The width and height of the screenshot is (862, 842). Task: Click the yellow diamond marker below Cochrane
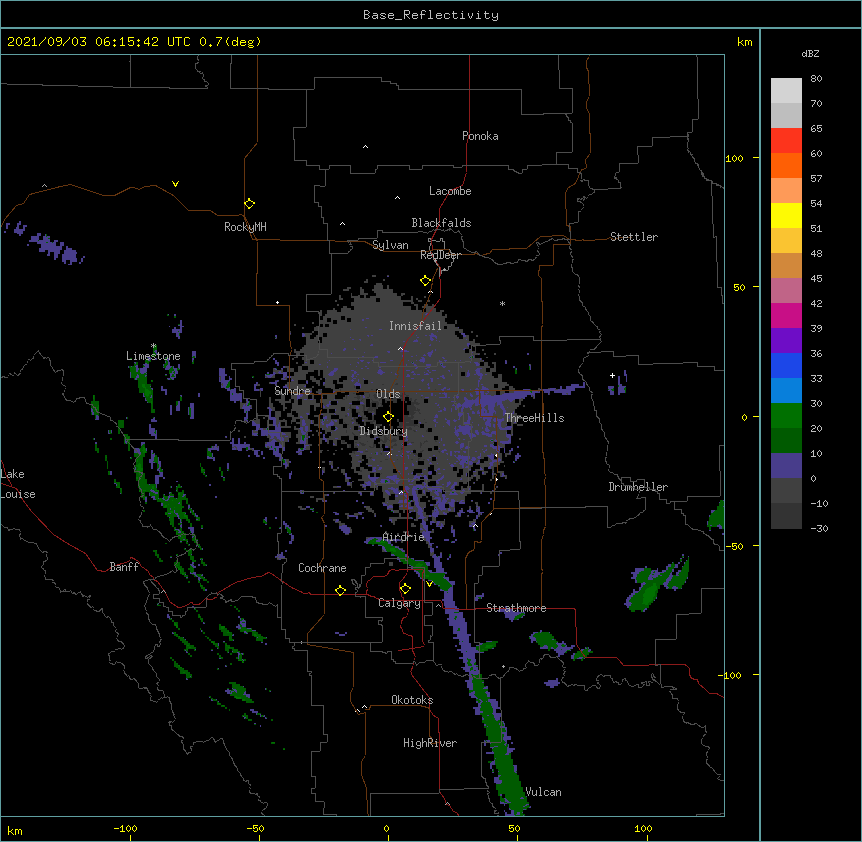coord(340,590)
